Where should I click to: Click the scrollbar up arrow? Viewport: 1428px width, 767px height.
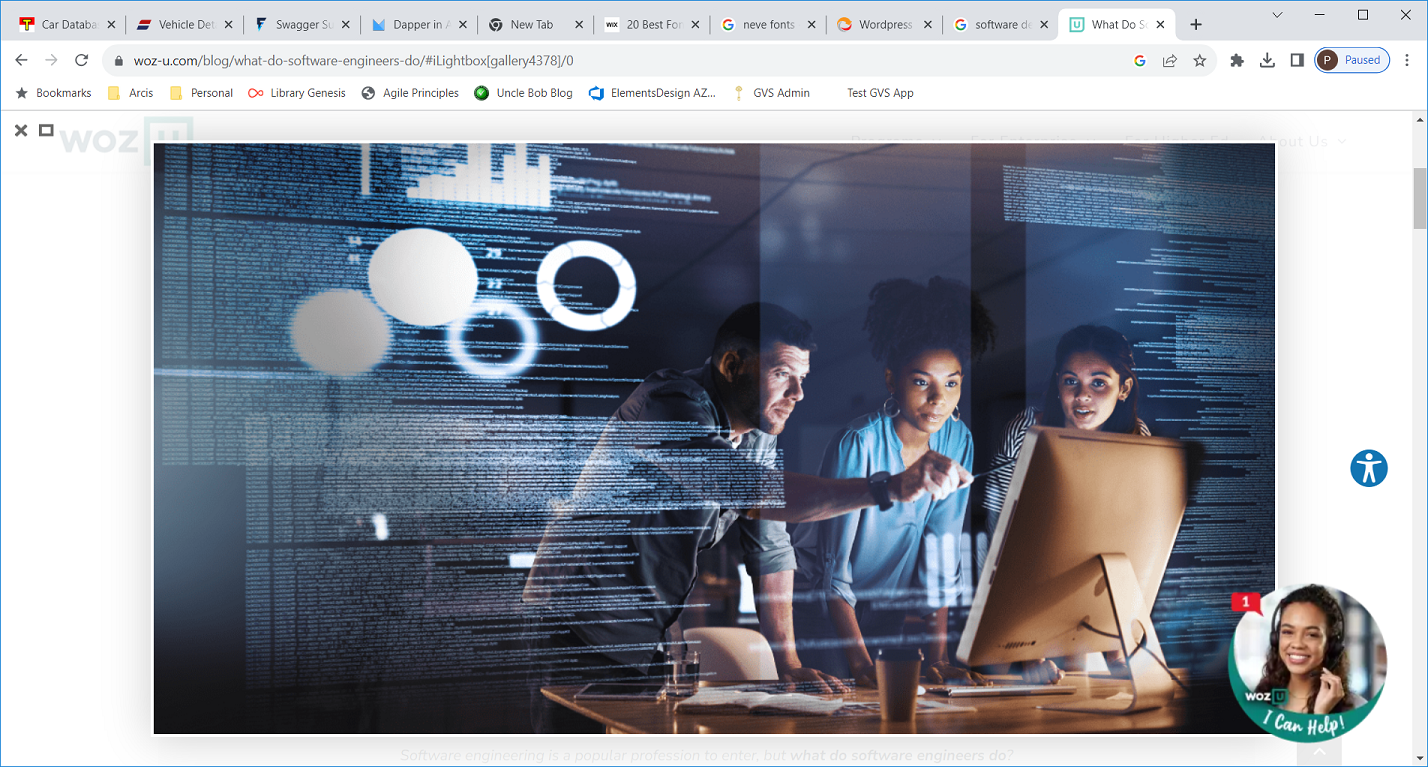[1419, 120]
